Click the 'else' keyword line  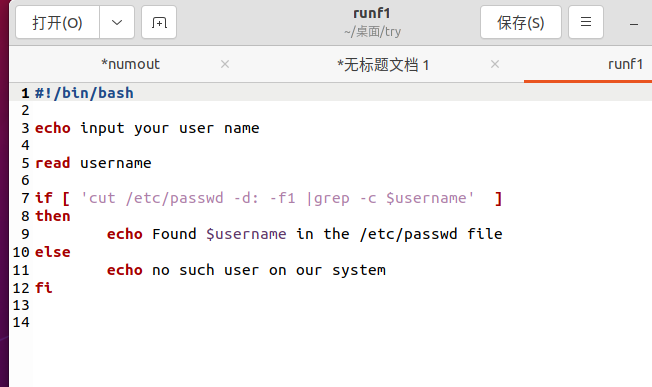click(53, 252)
